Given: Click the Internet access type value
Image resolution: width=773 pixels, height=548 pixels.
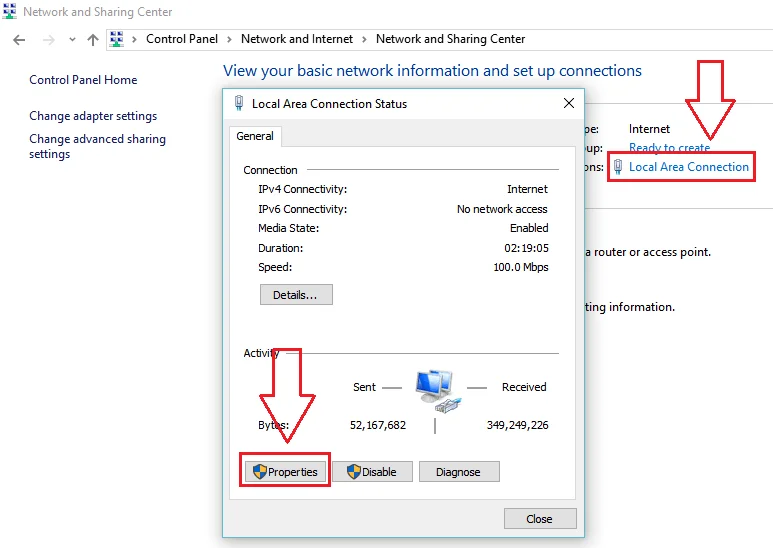Looking at the screenshot, I should coord(649,129).
